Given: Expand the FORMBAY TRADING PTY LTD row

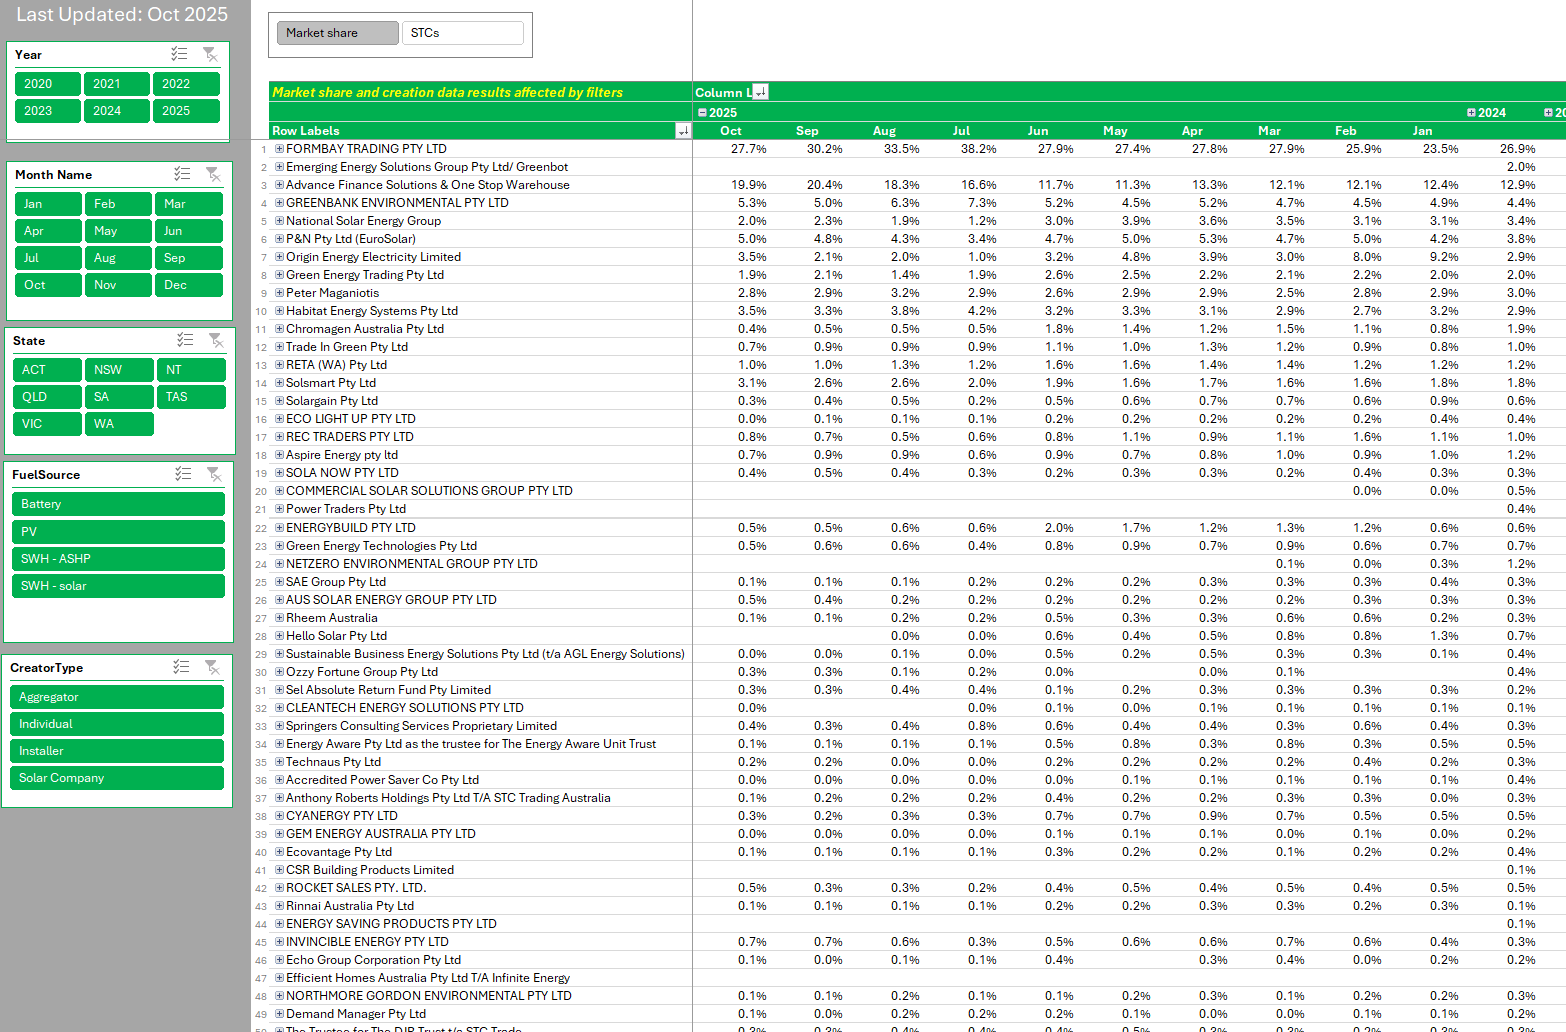Looking at the screenshot, I should pos(280,149).
